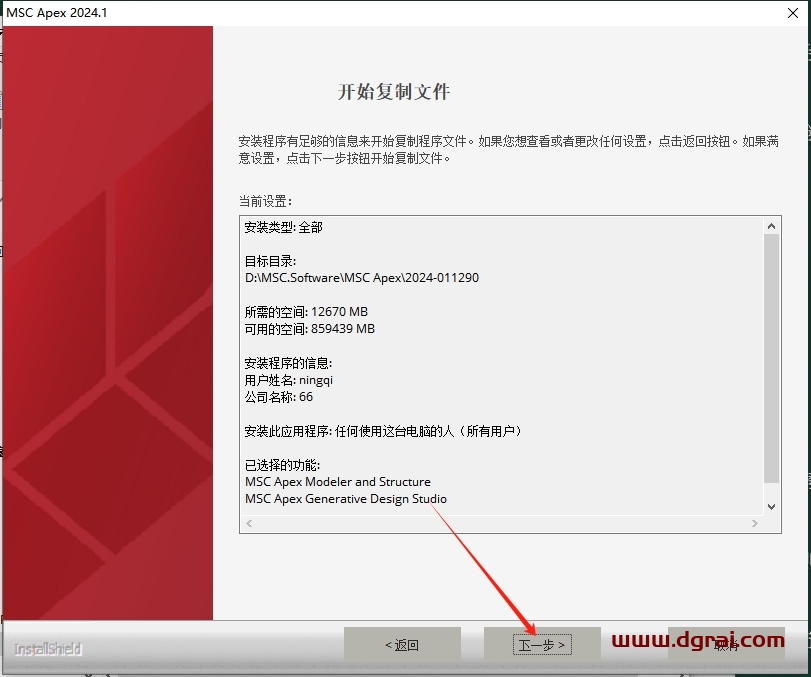The width and height of the screenshot is (811, 677).
Task: Click the line 可用的空间: 859439 MB
Action: [309, 329]
